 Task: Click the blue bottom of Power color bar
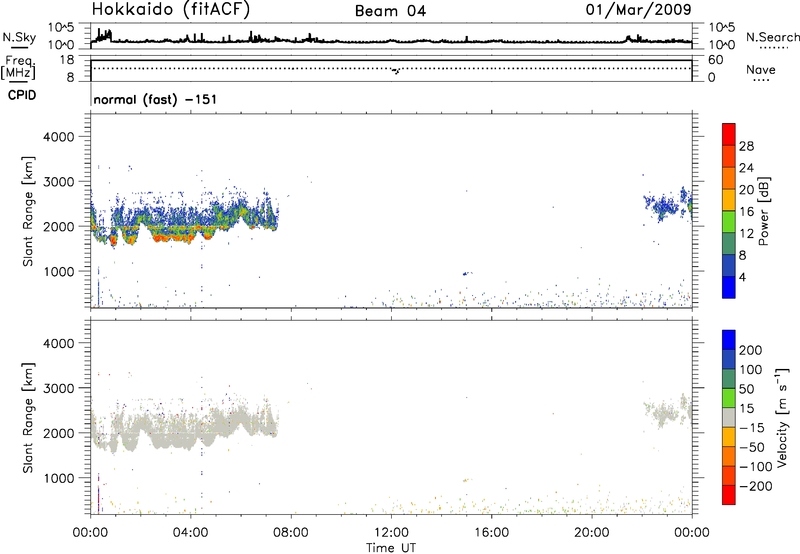[729, 287]
